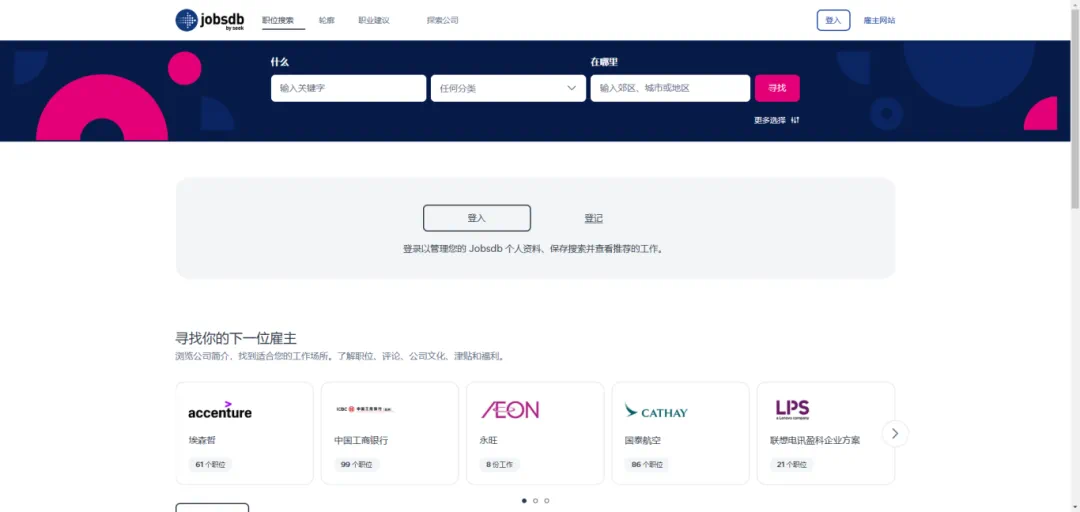This screenshot has height=512, width=1080.
Task: Open the 在哪里 location suggestion field
Action: [x=670, y=88]
